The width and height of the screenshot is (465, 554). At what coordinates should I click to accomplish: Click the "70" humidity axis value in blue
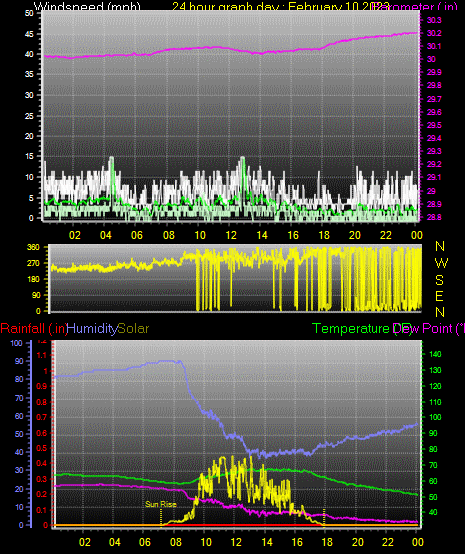[x=19, y=398]
